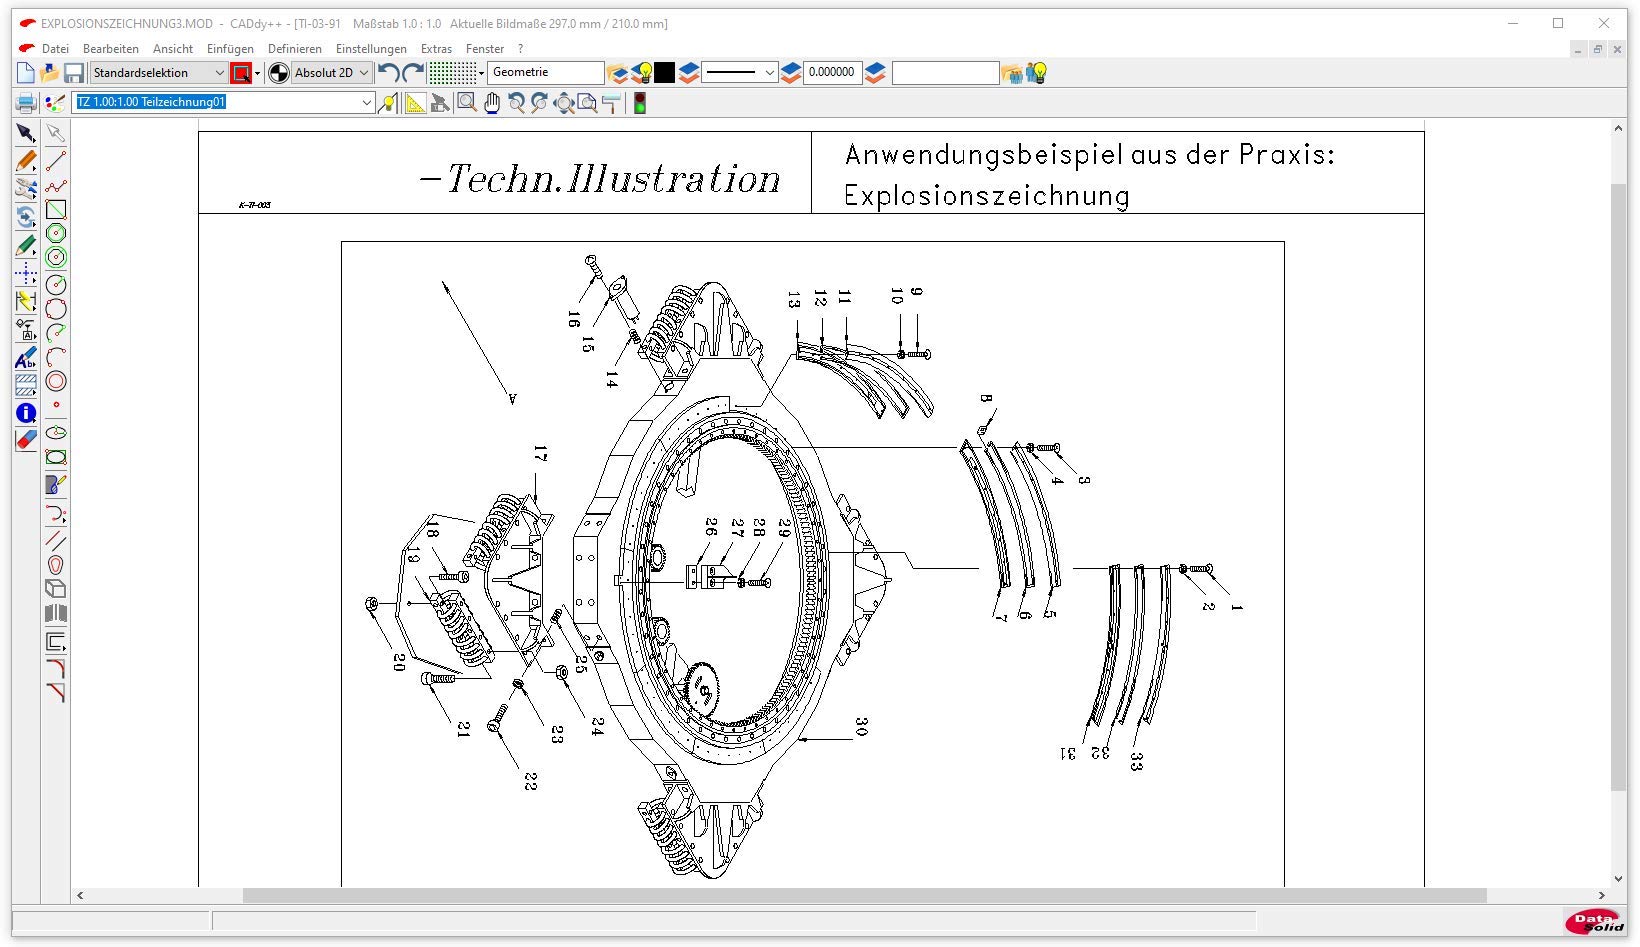The width and height of the screenshot is (1640, 947).
Task: Click the empty group name field
Action: tap(945, 73)
